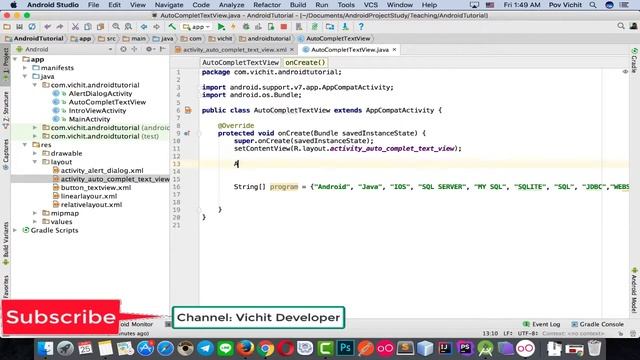Click the Hide Project panel icon
The width and height of the screenshot is (640, 360).
click(x=162, y=49)
